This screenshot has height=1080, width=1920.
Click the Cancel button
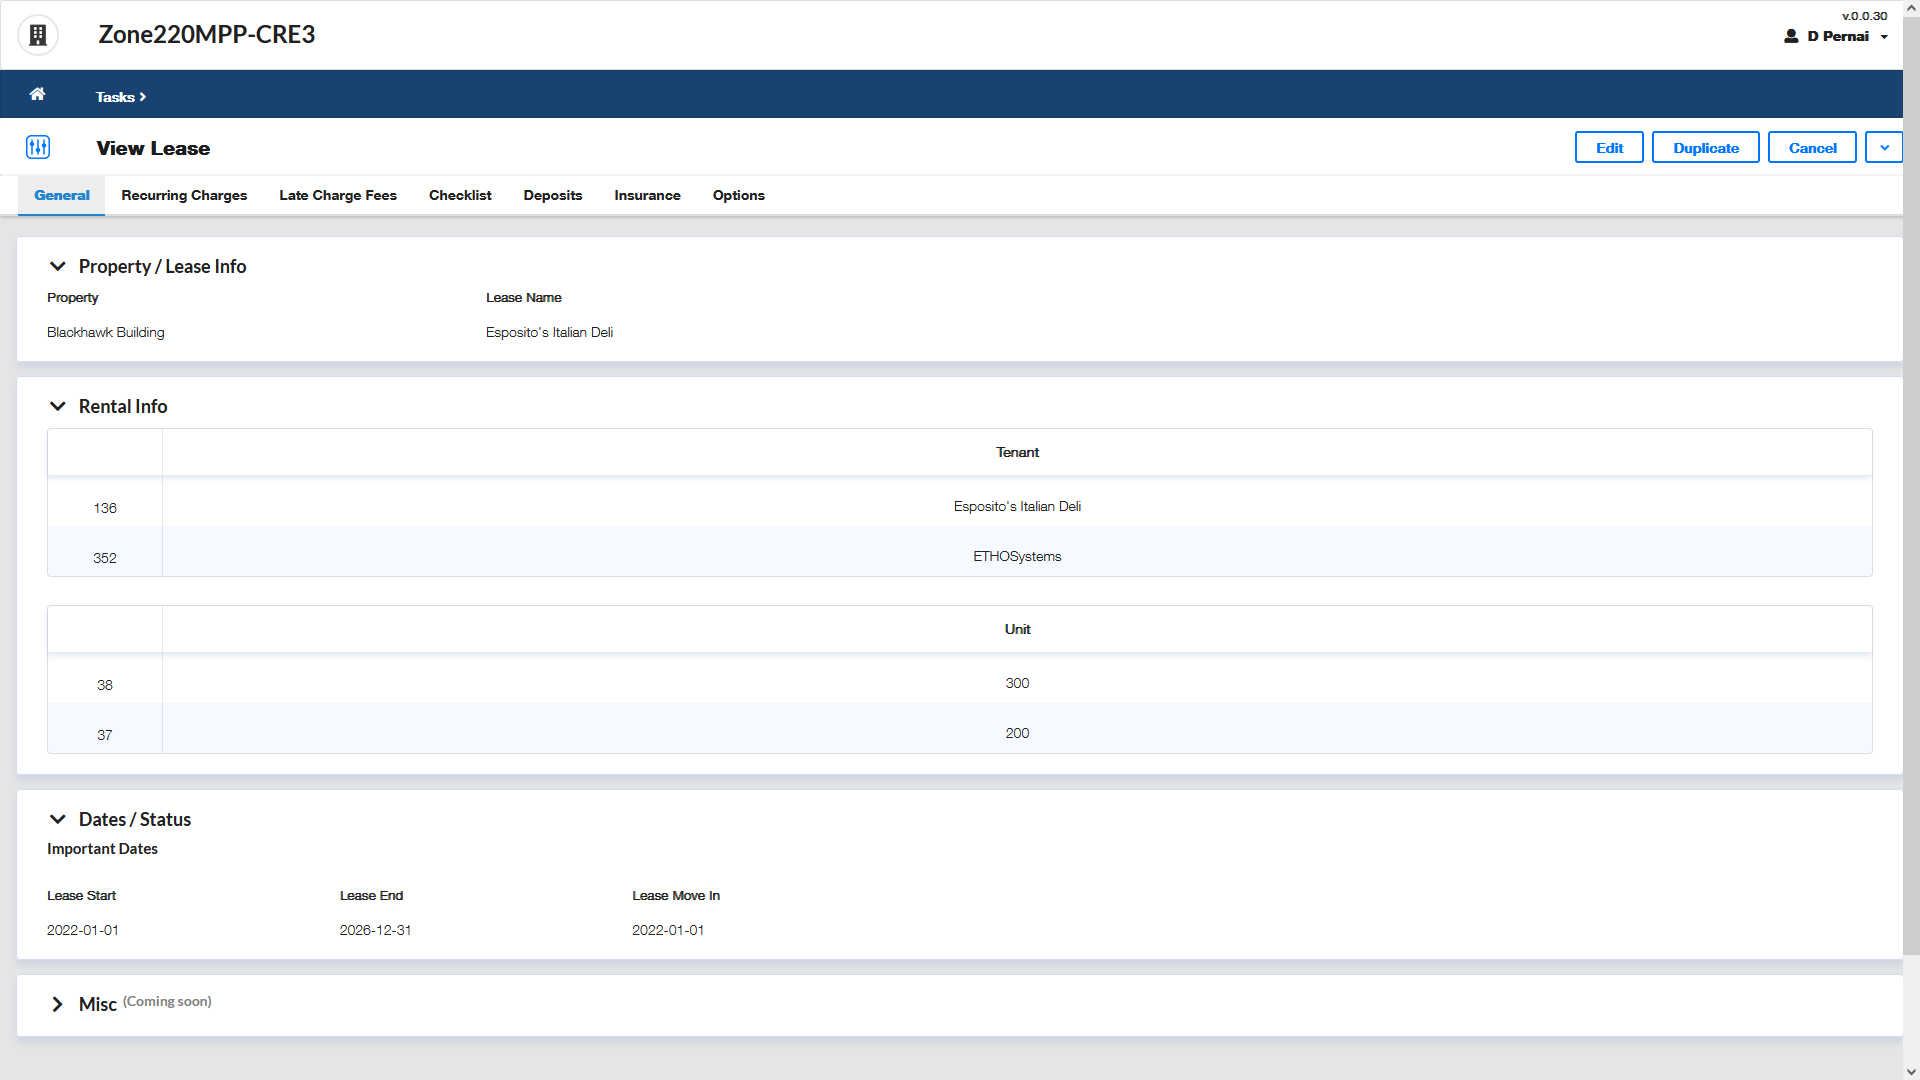point(1812,148)
